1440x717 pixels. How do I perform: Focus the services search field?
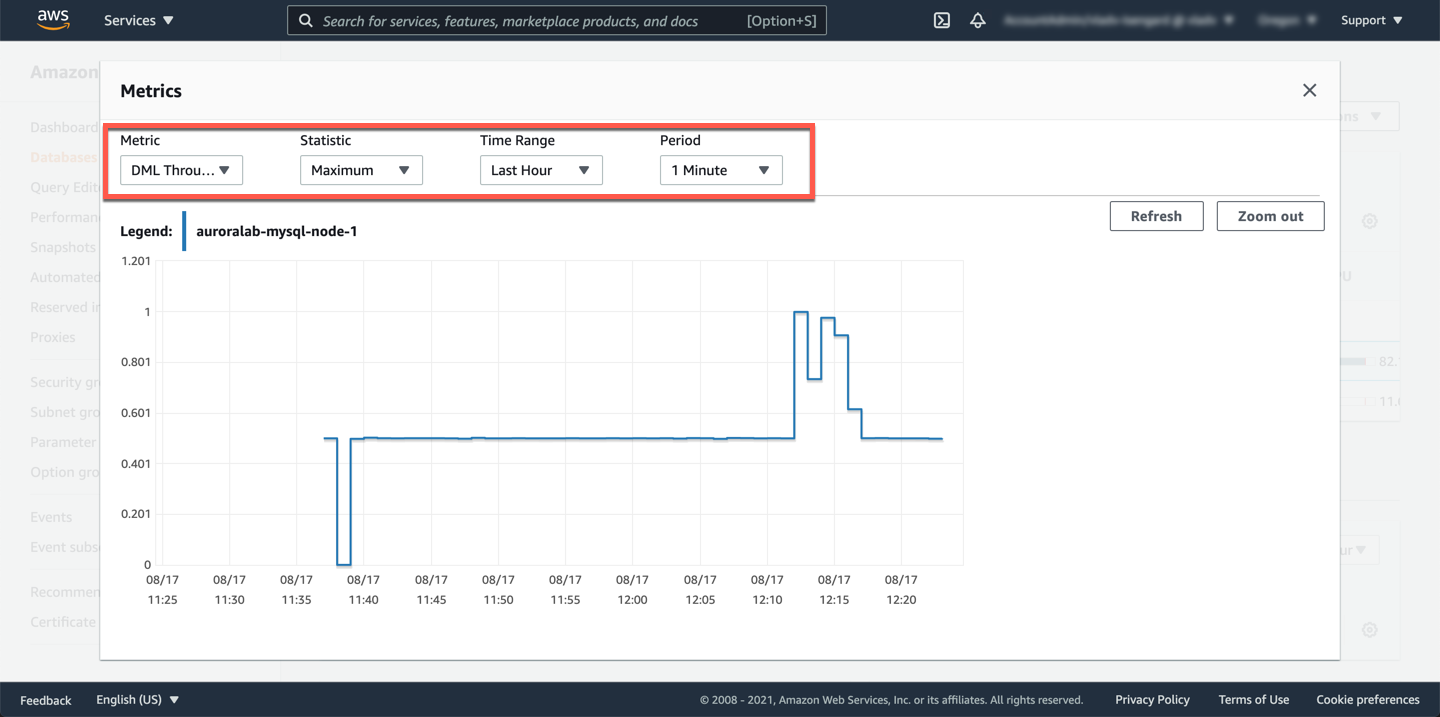coord(530,21)
